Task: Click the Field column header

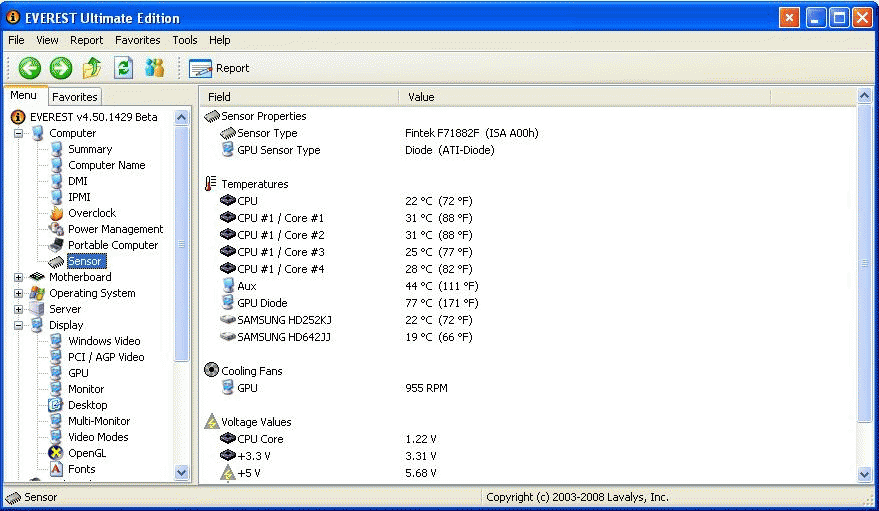Action: 299,97
